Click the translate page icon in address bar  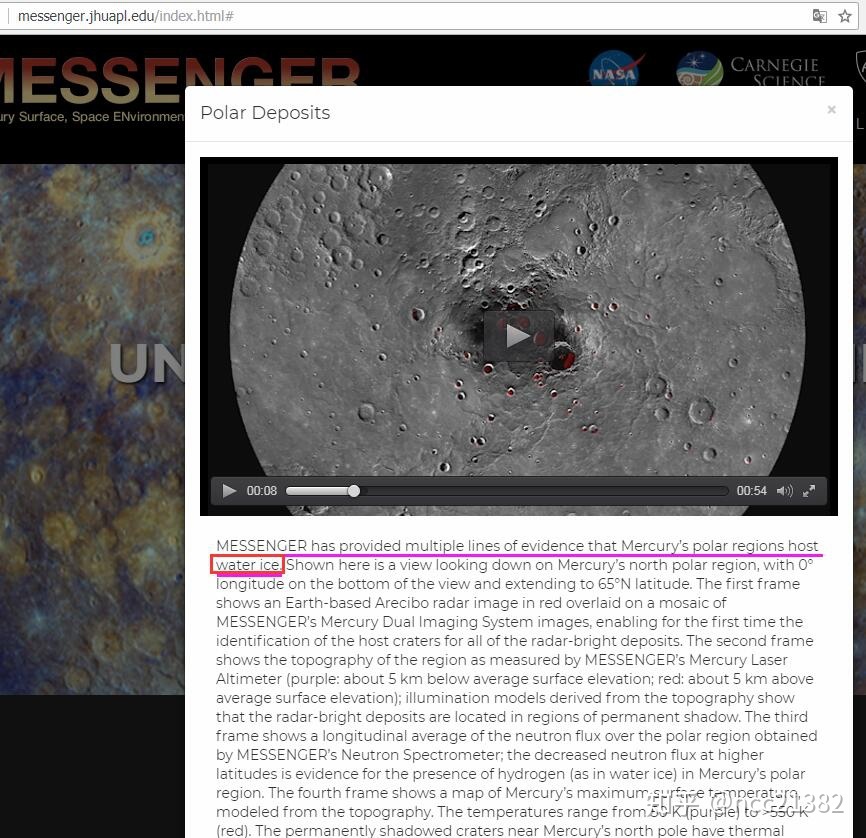coord(820,16)
